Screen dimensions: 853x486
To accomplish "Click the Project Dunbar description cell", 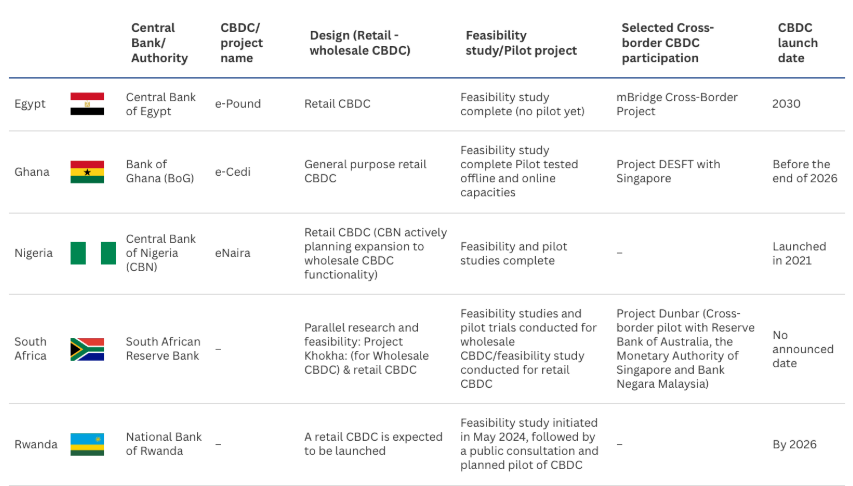I will (685, 349).
